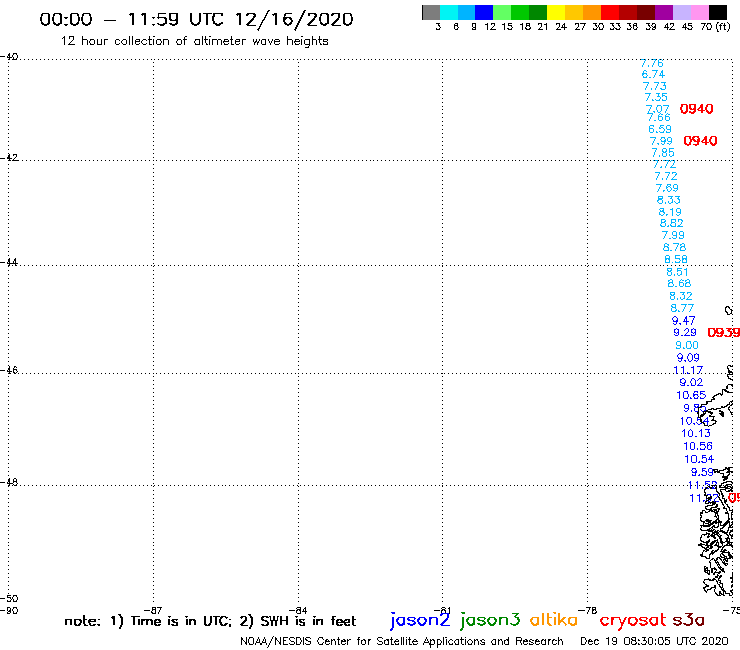Select the 7.35 wave height value
Screen dimensions: 740x650
(656, 97)
